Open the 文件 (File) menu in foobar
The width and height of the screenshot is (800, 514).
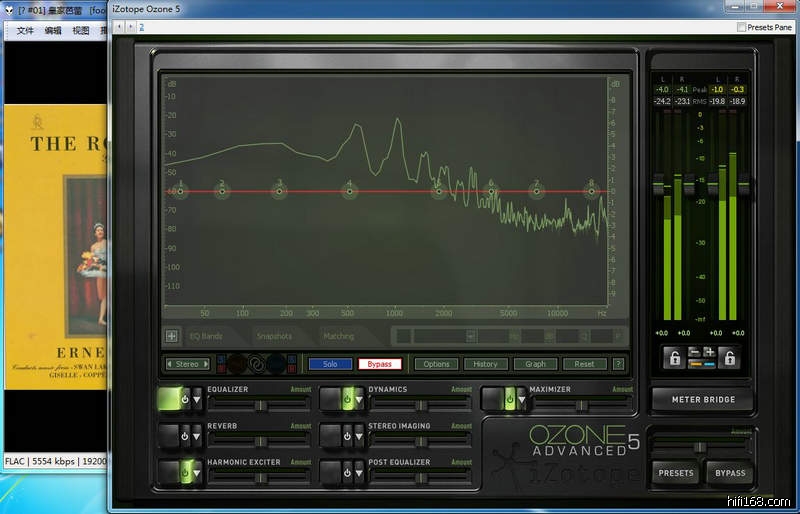coord(25,30)
